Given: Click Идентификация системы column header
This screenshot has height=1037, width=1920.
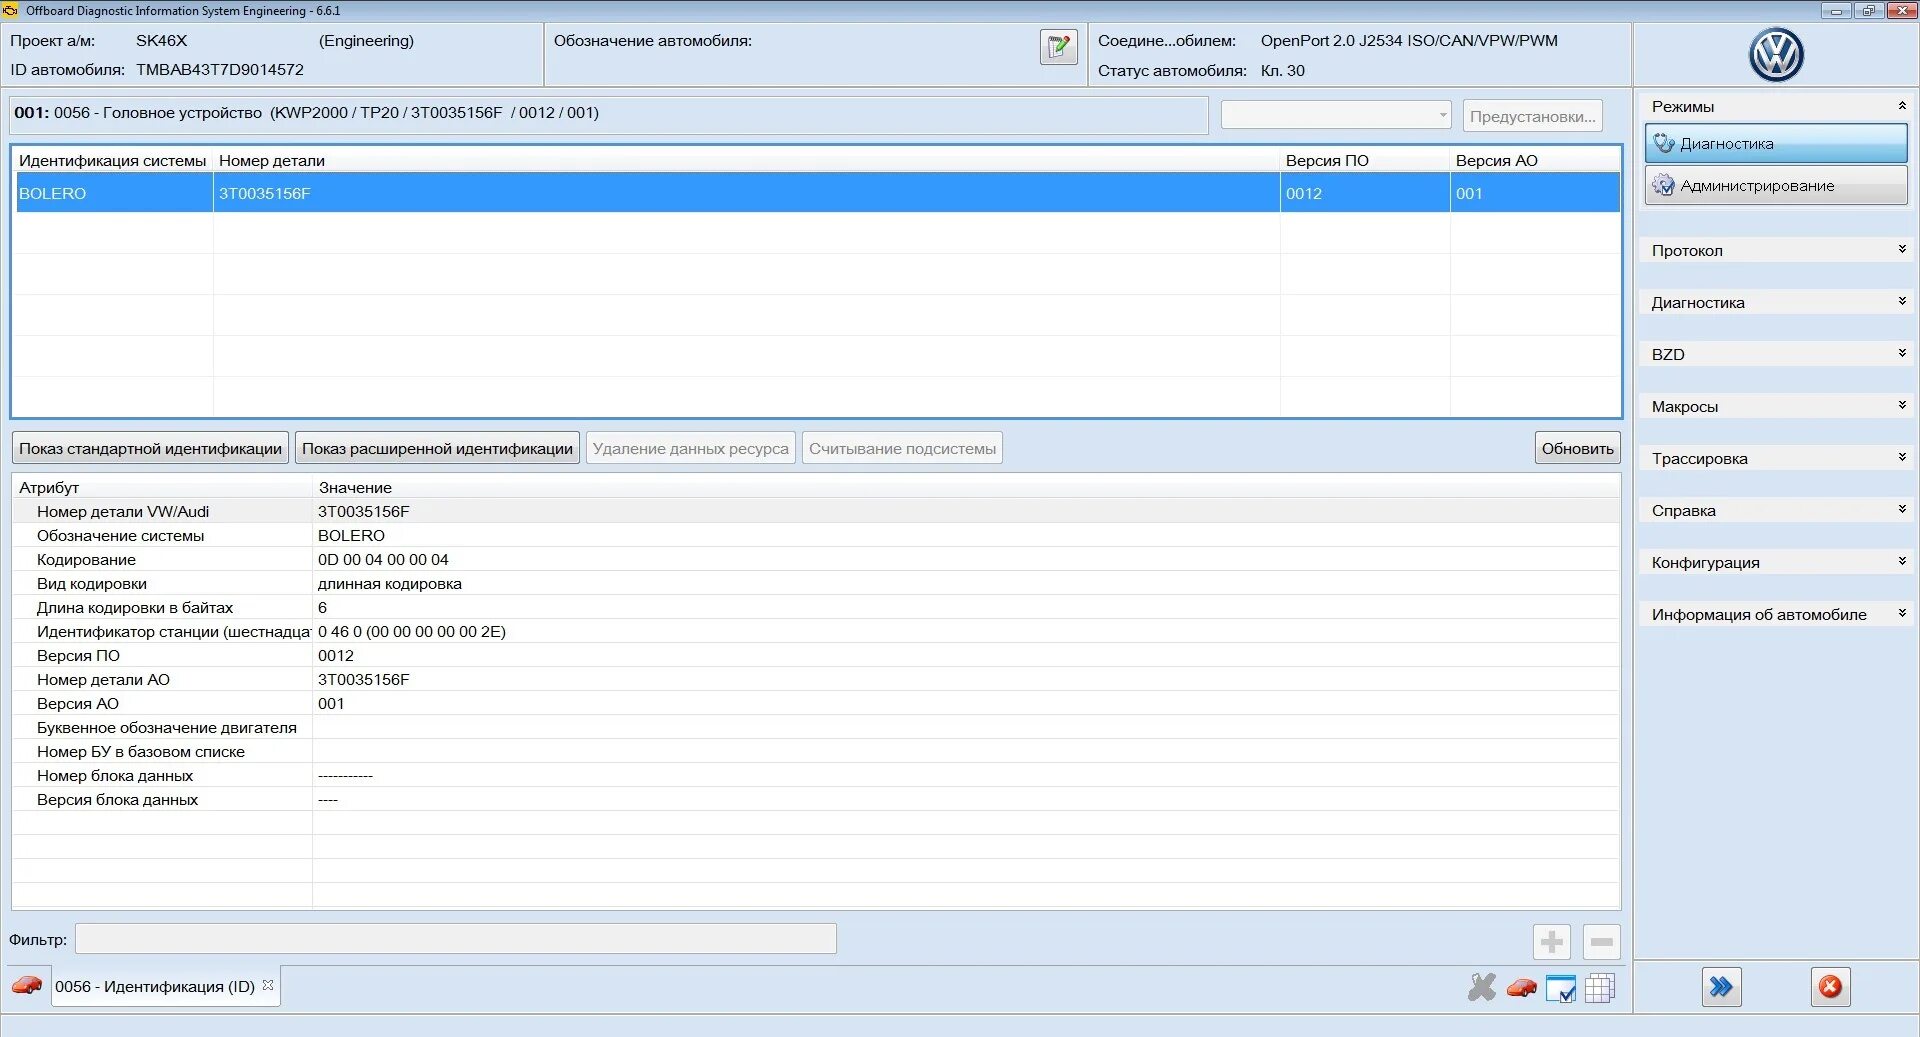Looking at the screenshot, I should [112, 160].
